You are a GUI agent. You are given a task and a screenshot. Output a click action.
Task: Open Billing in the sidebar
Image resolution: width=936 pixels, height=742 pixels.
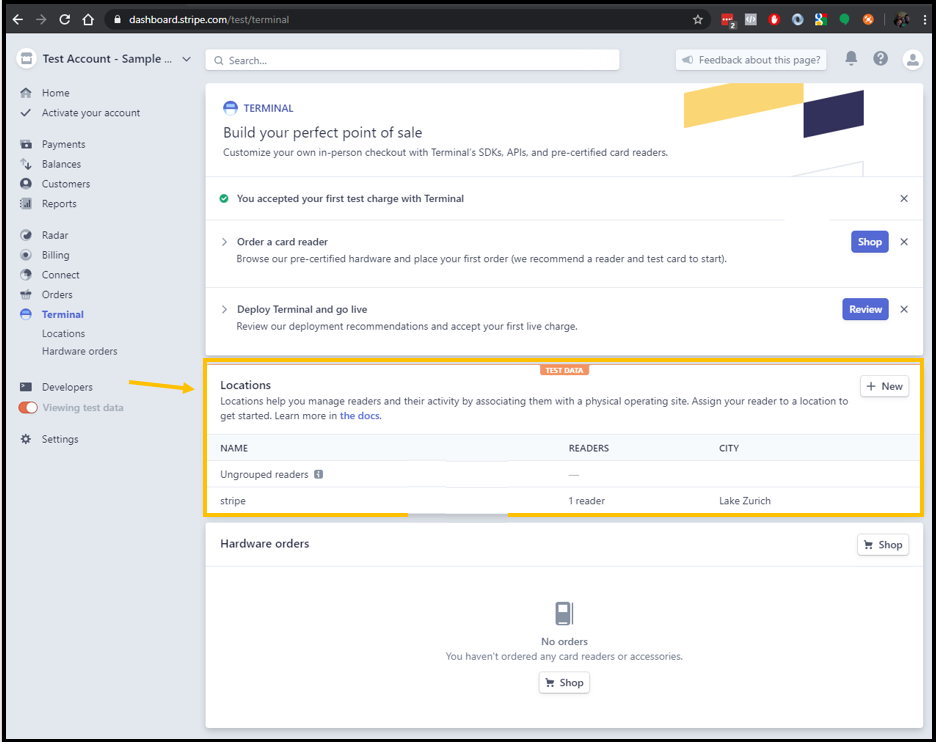pos(56,255)
